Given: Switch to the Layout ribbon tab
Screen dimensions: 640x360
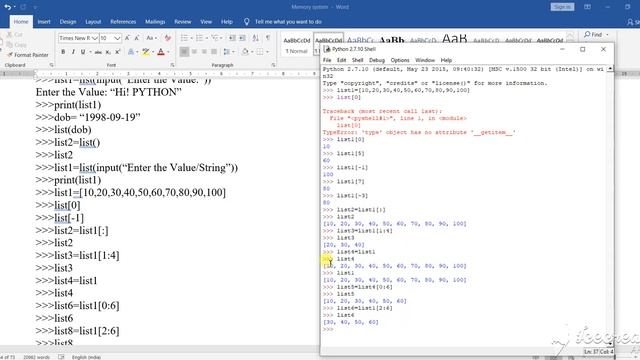Looking at the screenshot, I should pyautogui.click(x=93, y=22).
